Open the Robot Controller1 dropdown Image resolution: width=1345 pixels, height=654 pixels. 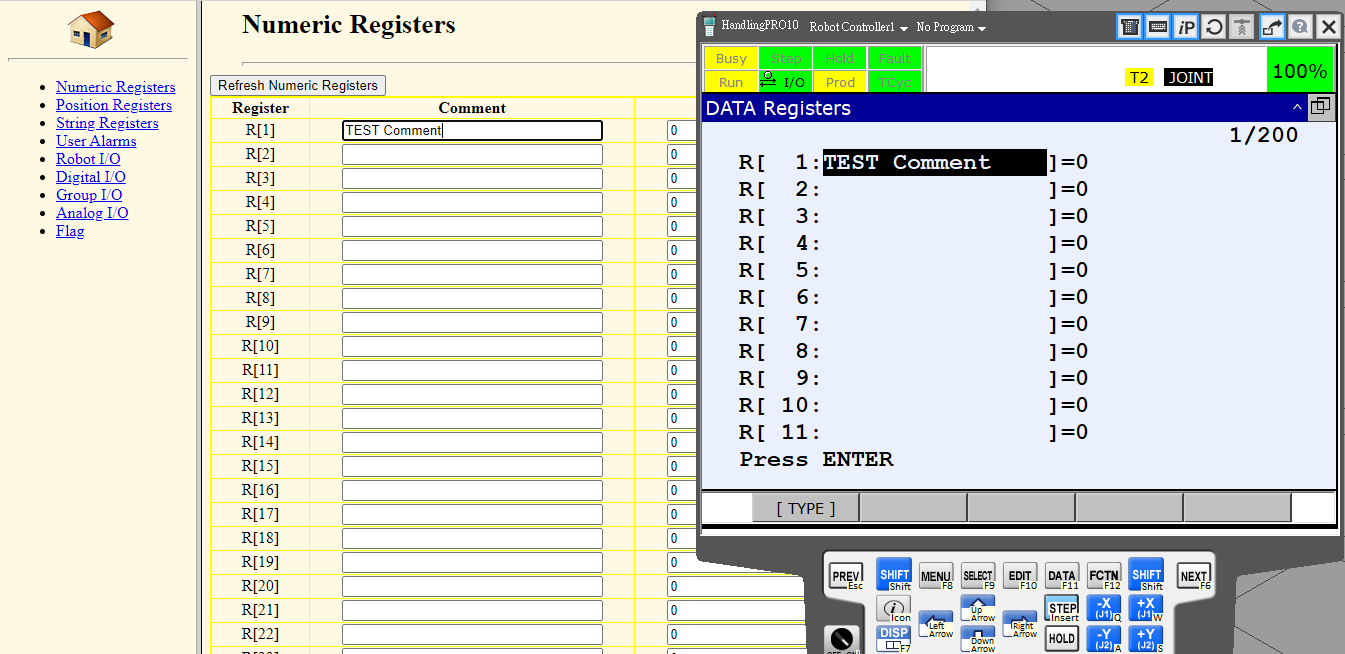(x=858, y=27)
